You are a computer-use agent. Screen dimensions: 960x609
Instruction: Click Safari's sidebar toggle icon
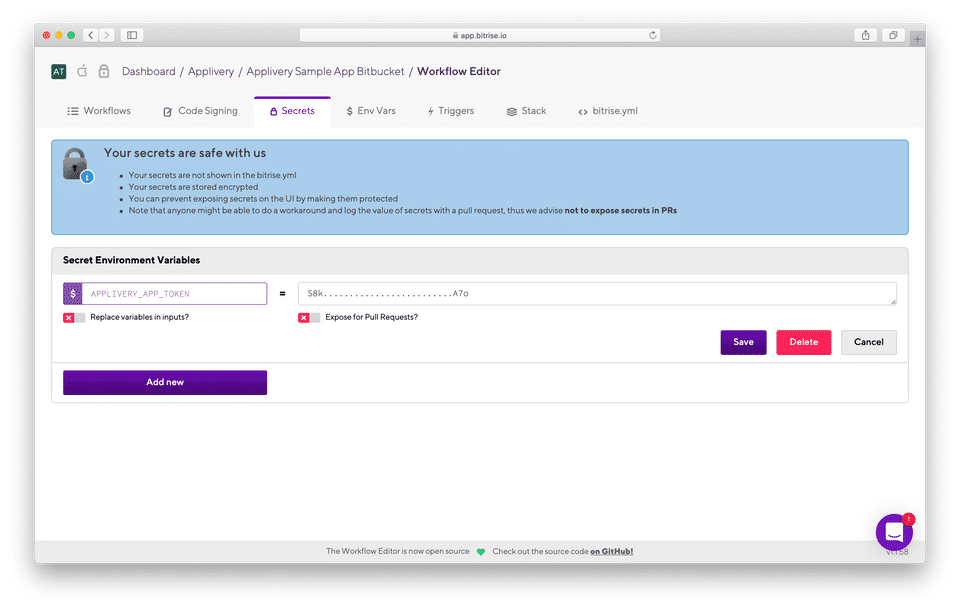tap(132, 35)
